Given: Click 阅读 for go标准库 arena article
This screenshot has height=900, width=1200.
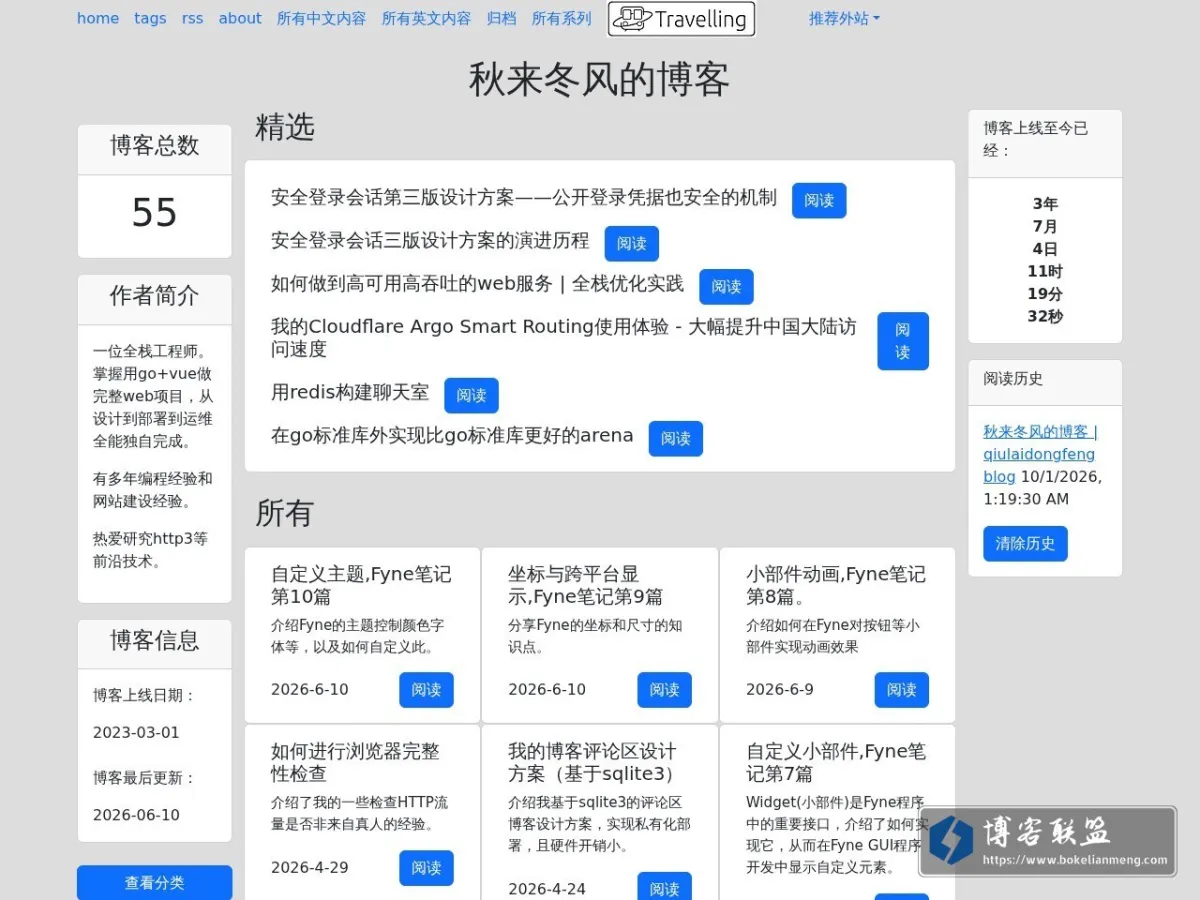Looking at the screenshot, I should pyautogui.click(x=676, y=438).
